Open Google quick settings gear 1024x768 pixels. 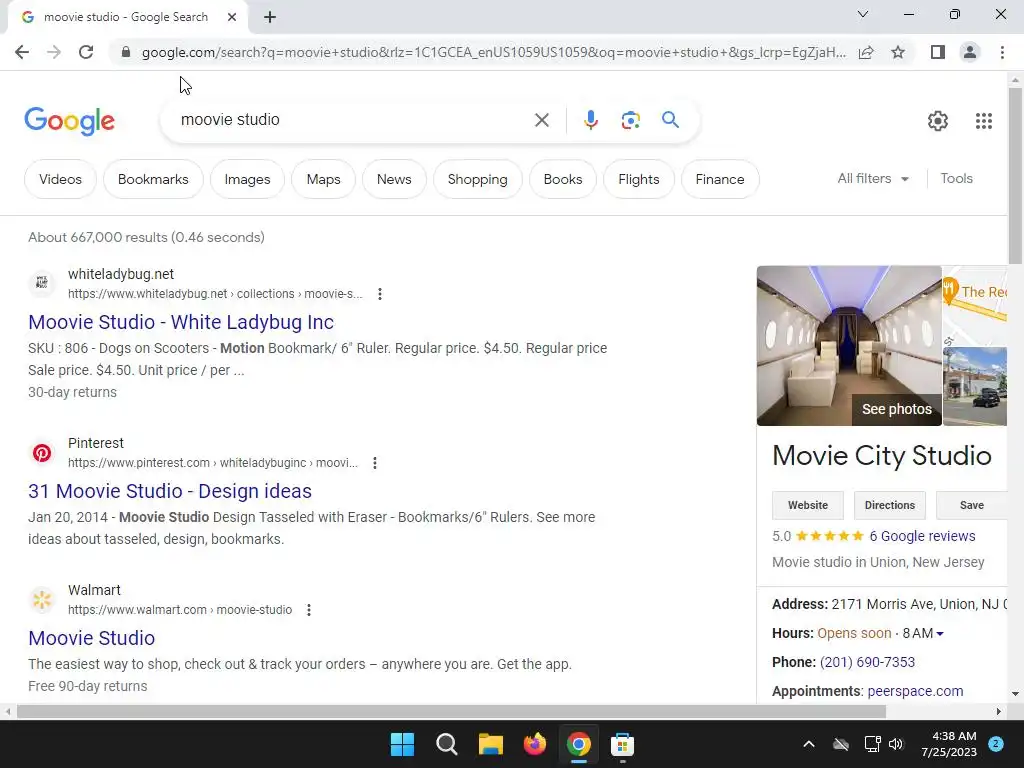click(938, 121)
